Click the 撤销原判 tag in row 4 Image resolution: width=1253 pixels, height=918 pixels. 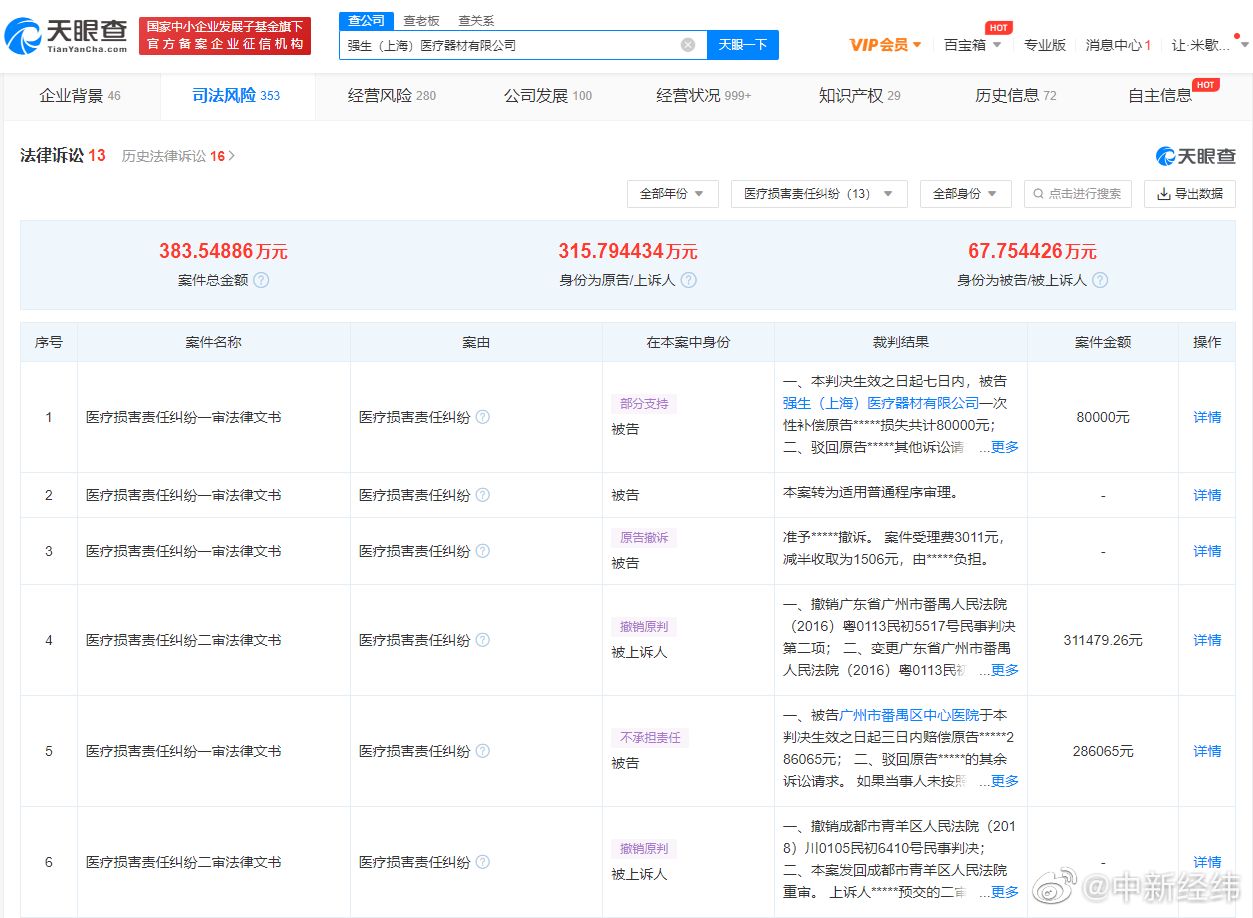coord(645,627)
